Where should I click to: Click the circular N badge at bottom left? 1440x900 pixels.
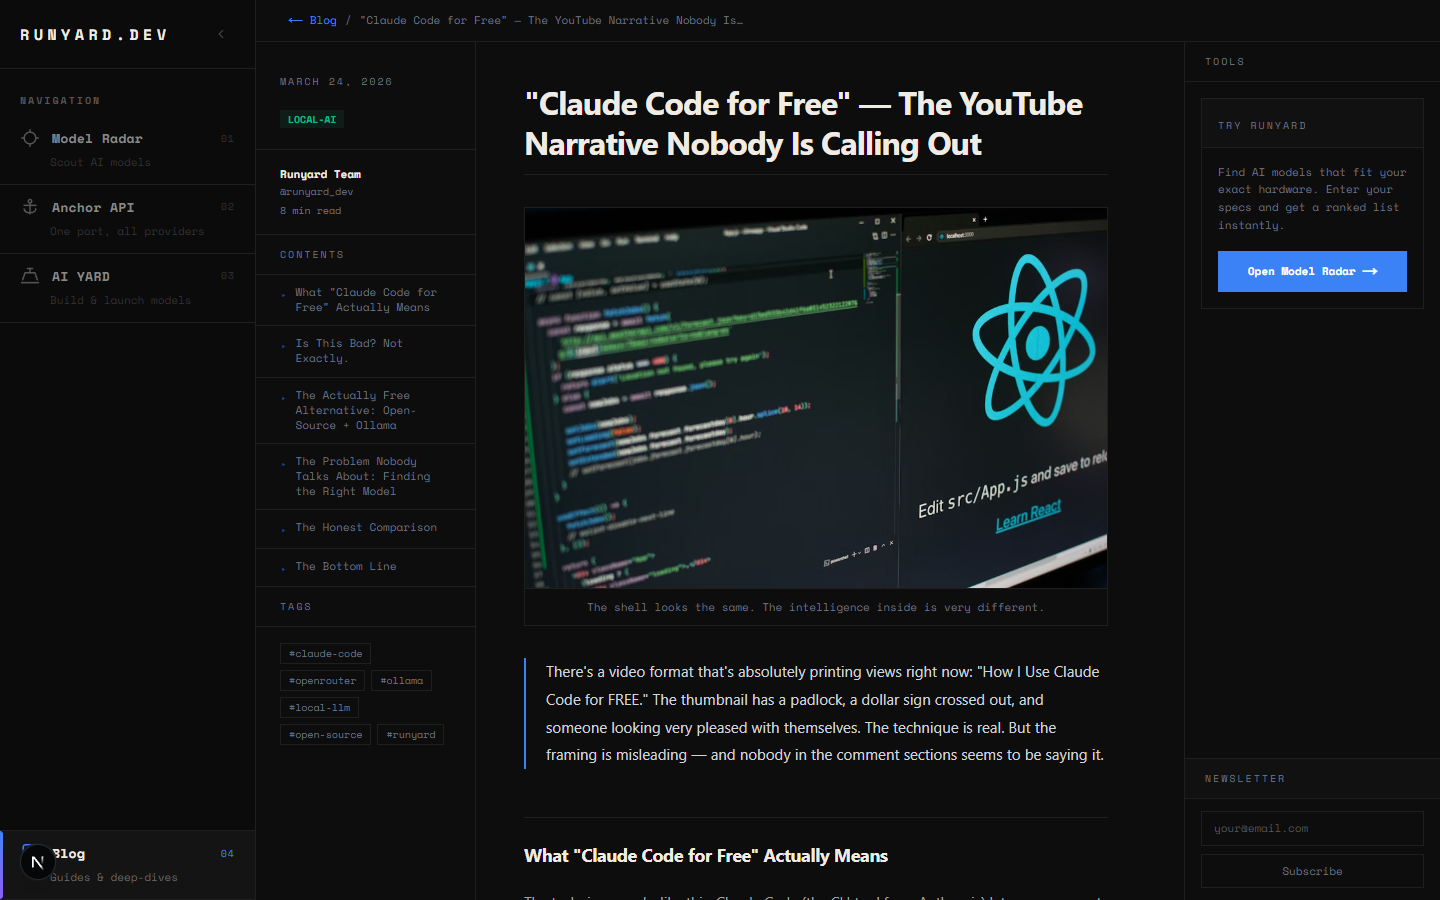(x=37, y=861)
